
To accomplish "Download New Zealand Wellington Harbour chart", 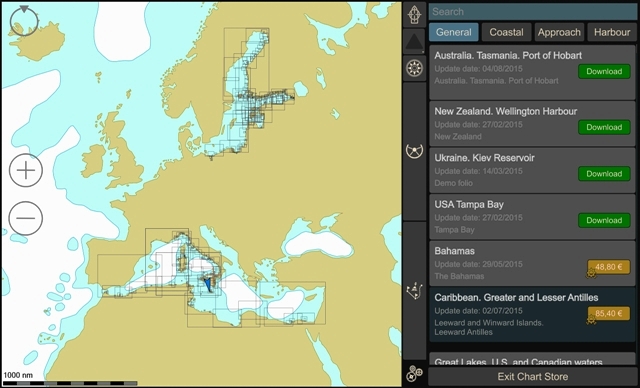I will (604, 127).
